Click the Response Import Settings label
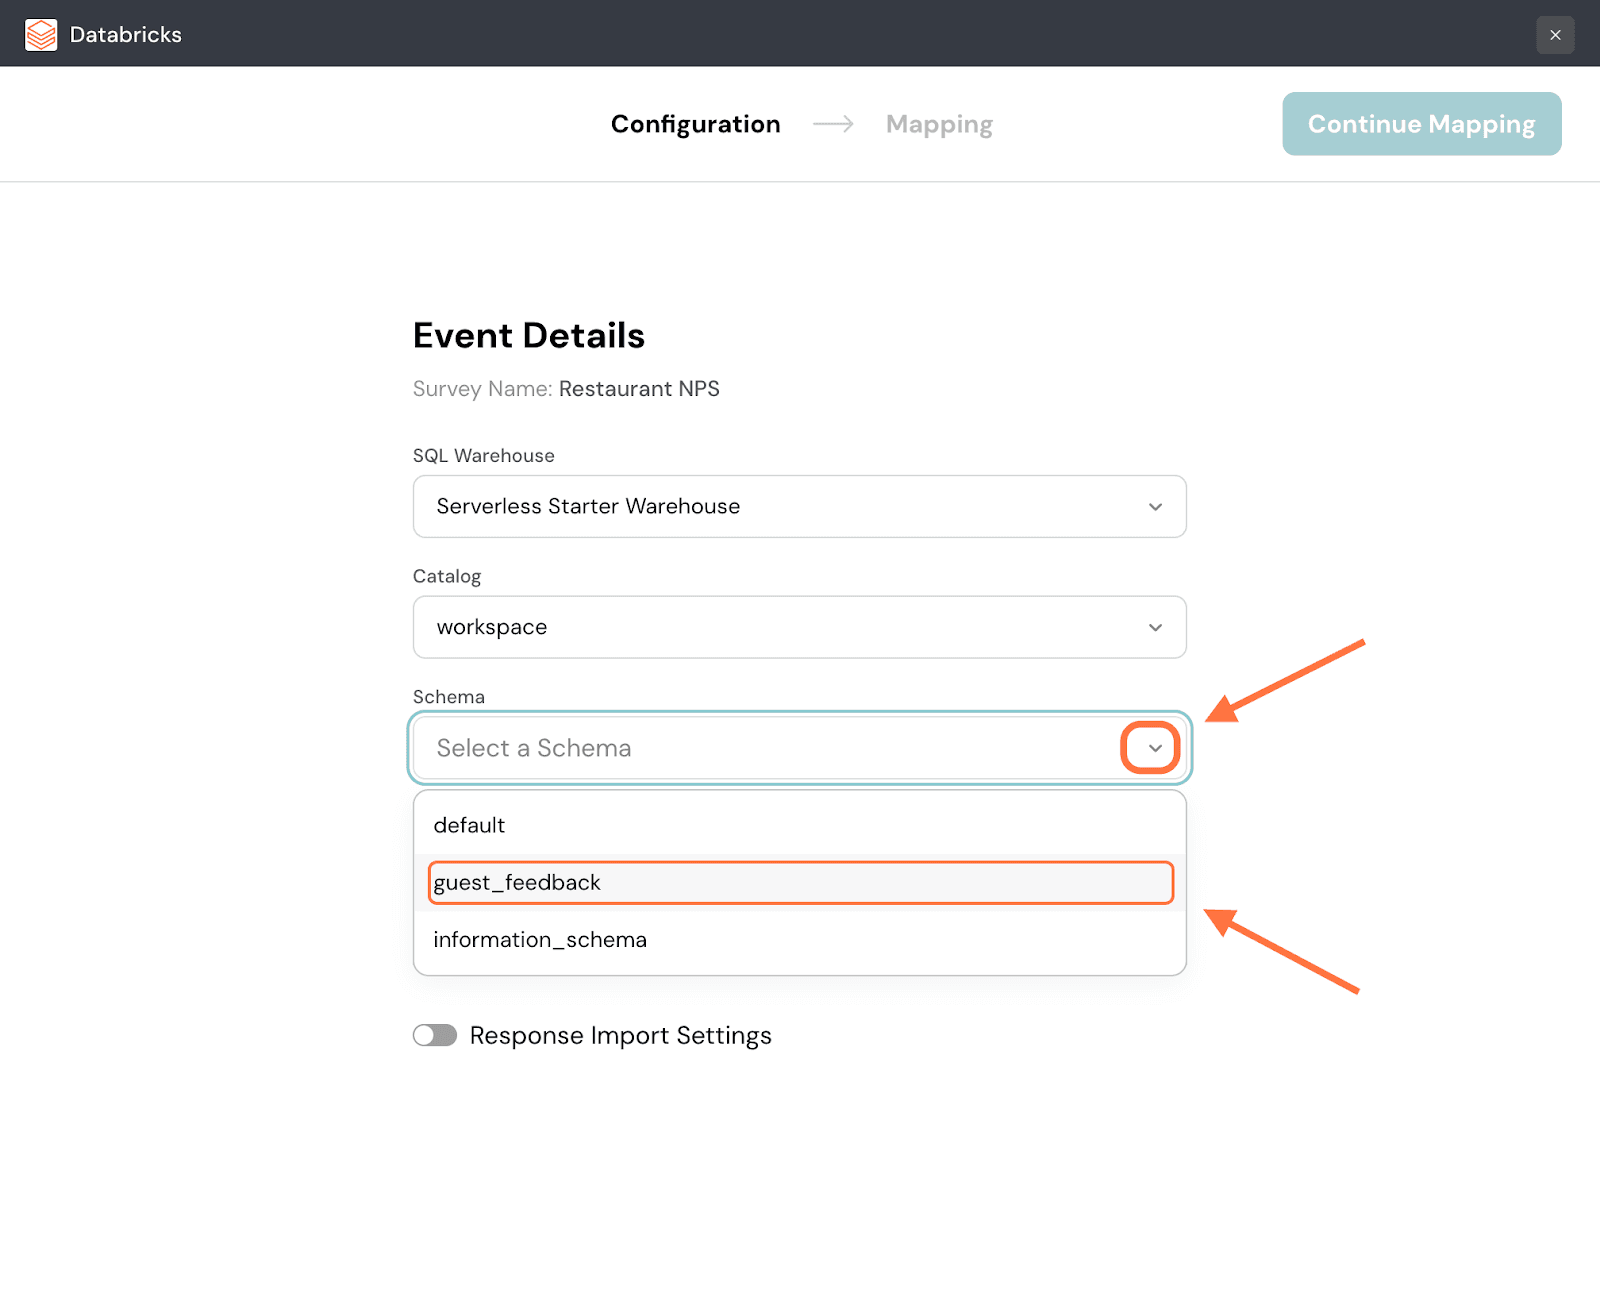The height and width of the screenshot is (1305, 1600). coord(620,1035)
